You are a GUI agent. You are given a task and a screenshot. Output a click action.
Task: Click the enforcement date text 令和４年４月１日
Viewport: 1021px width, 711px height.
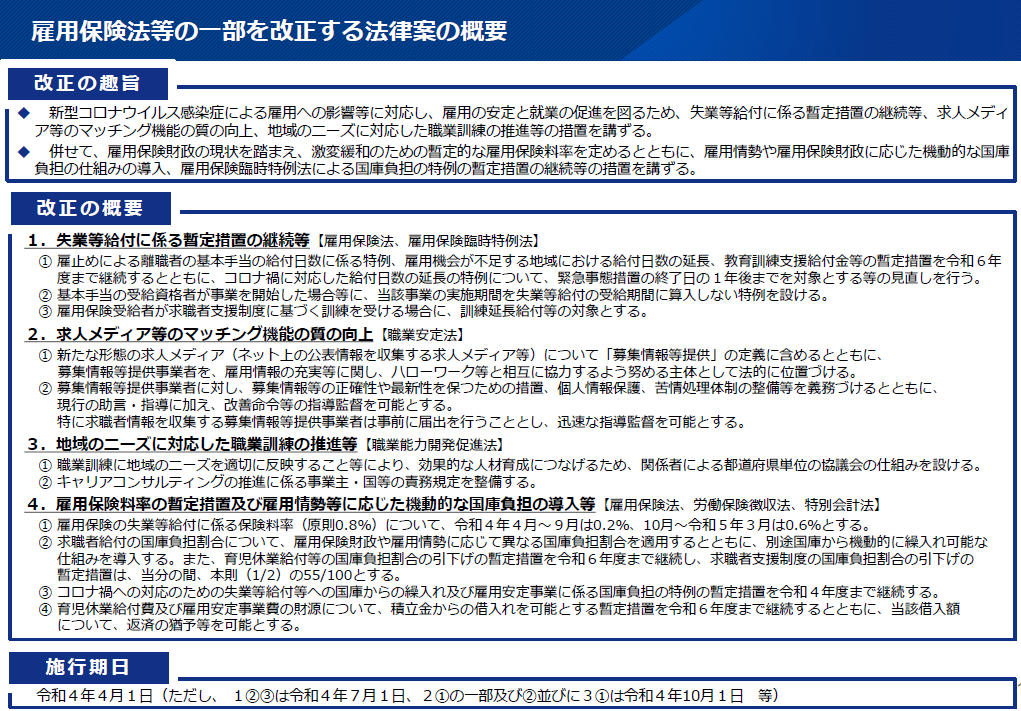click(x=95, y=695)
